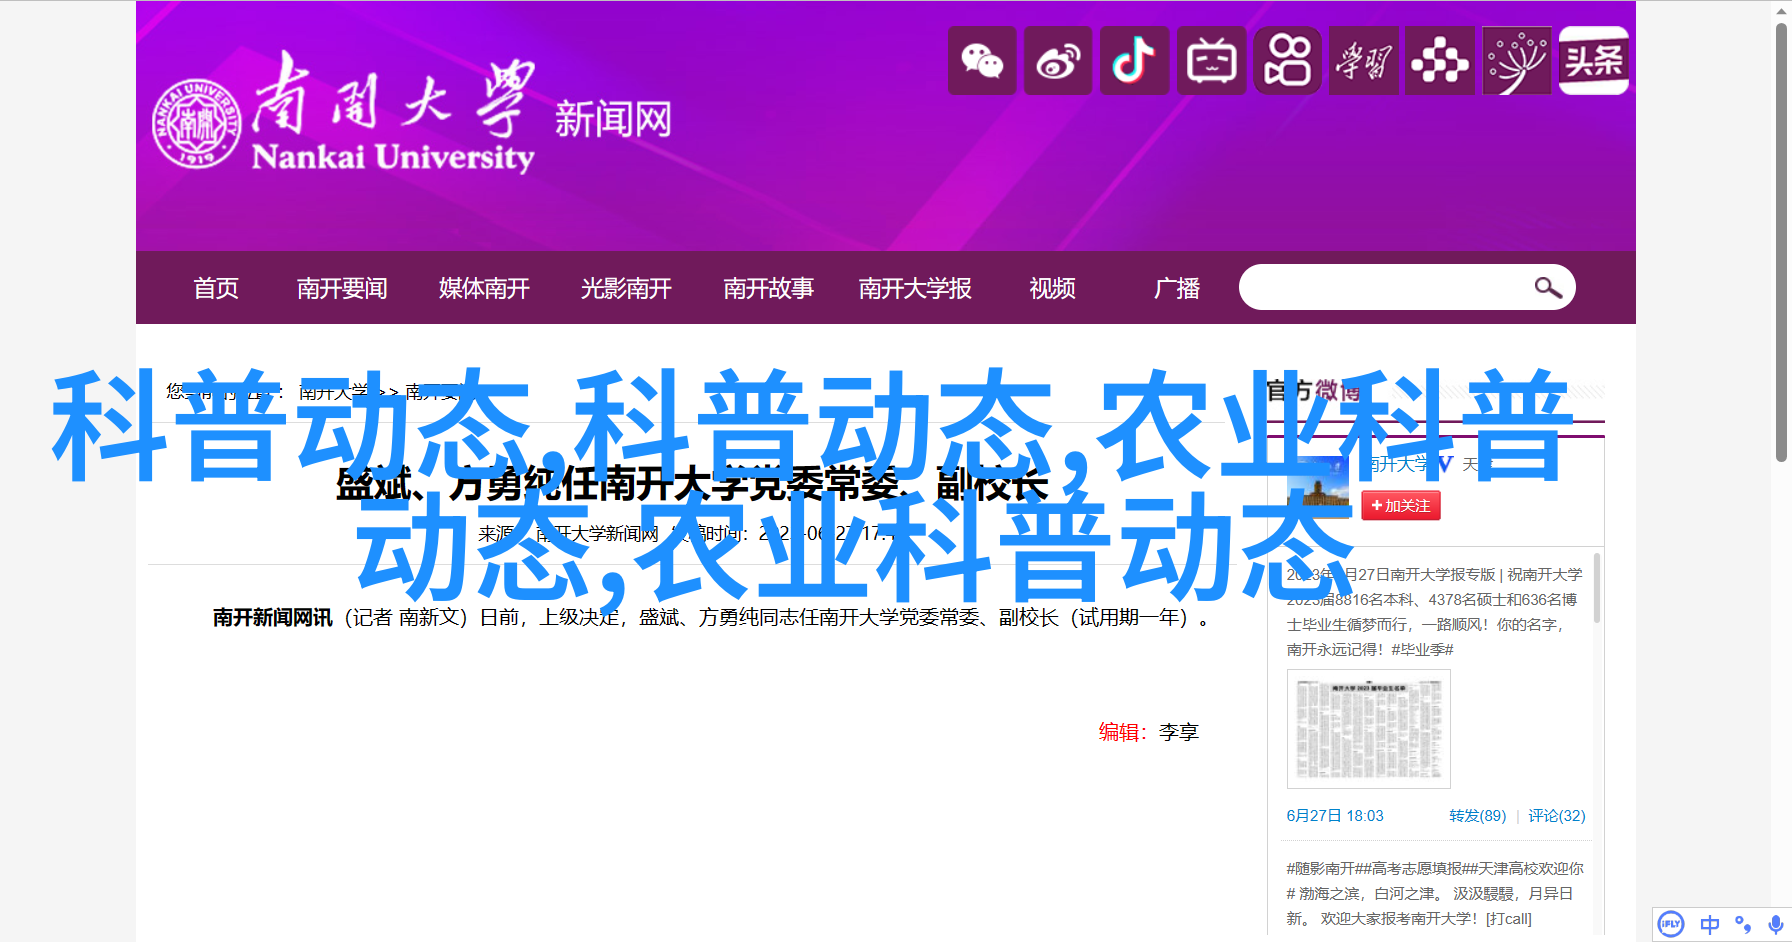Open the Sina Weibo icon in header
Image resolution: width=1792 pixels, height=942 pixels.
tap(1058, 61)
